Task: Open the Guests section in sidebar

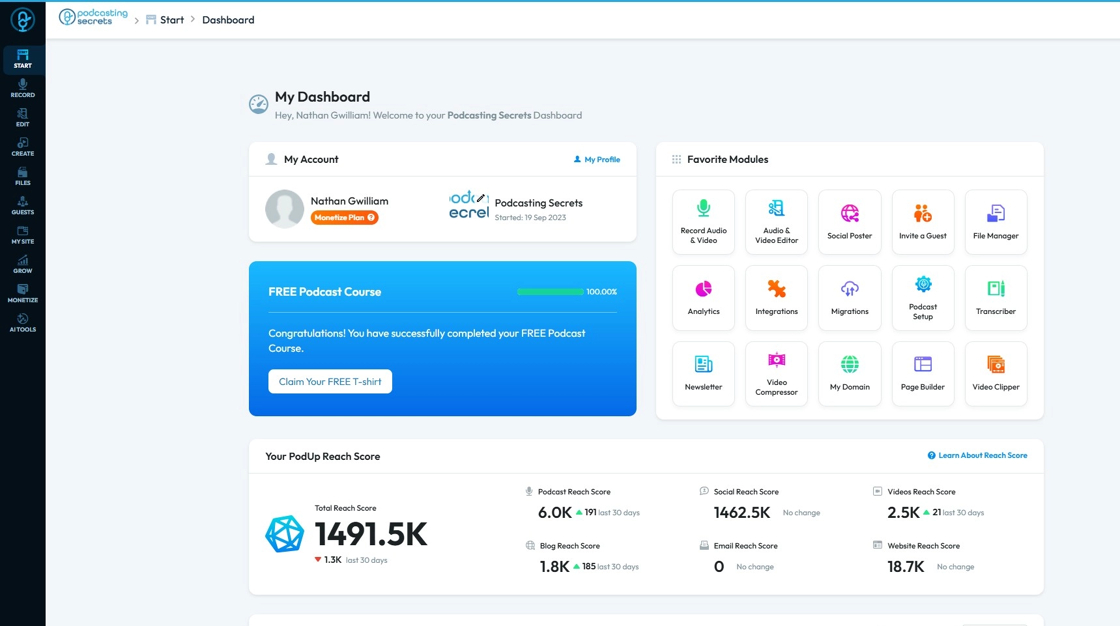Action: 22,206
